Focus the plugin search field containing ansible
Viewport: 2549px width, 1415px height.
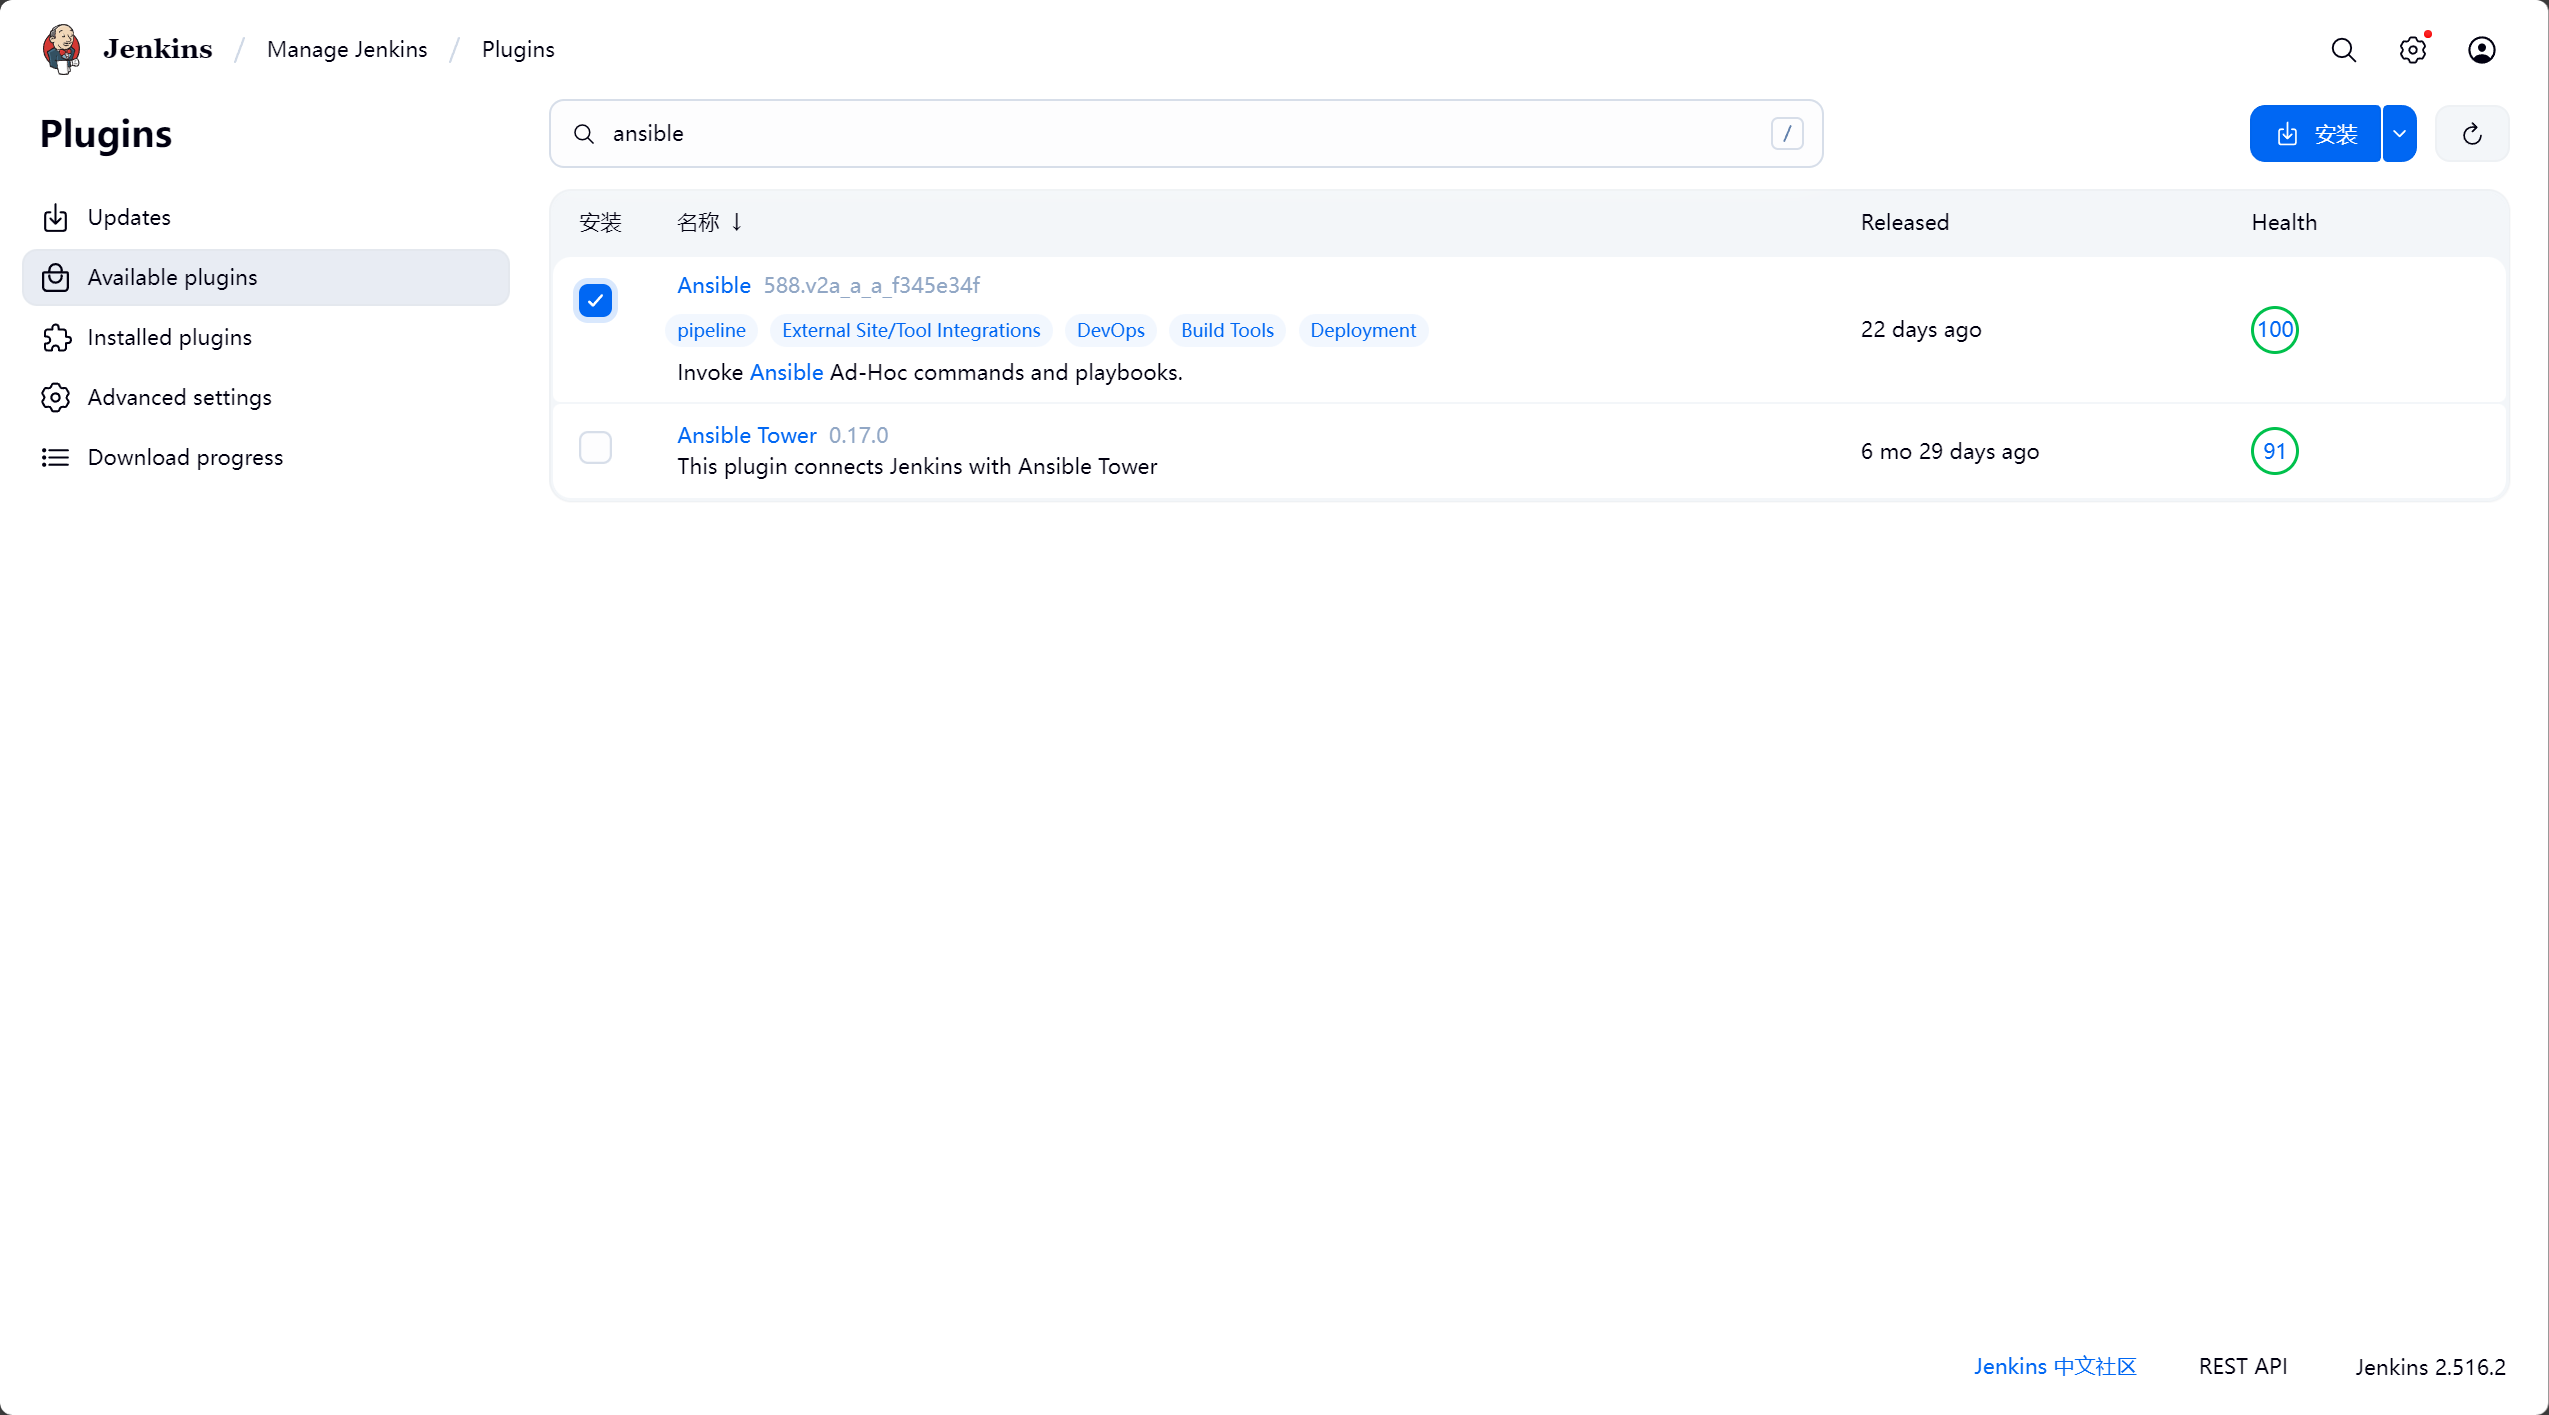click(1186, 133)
